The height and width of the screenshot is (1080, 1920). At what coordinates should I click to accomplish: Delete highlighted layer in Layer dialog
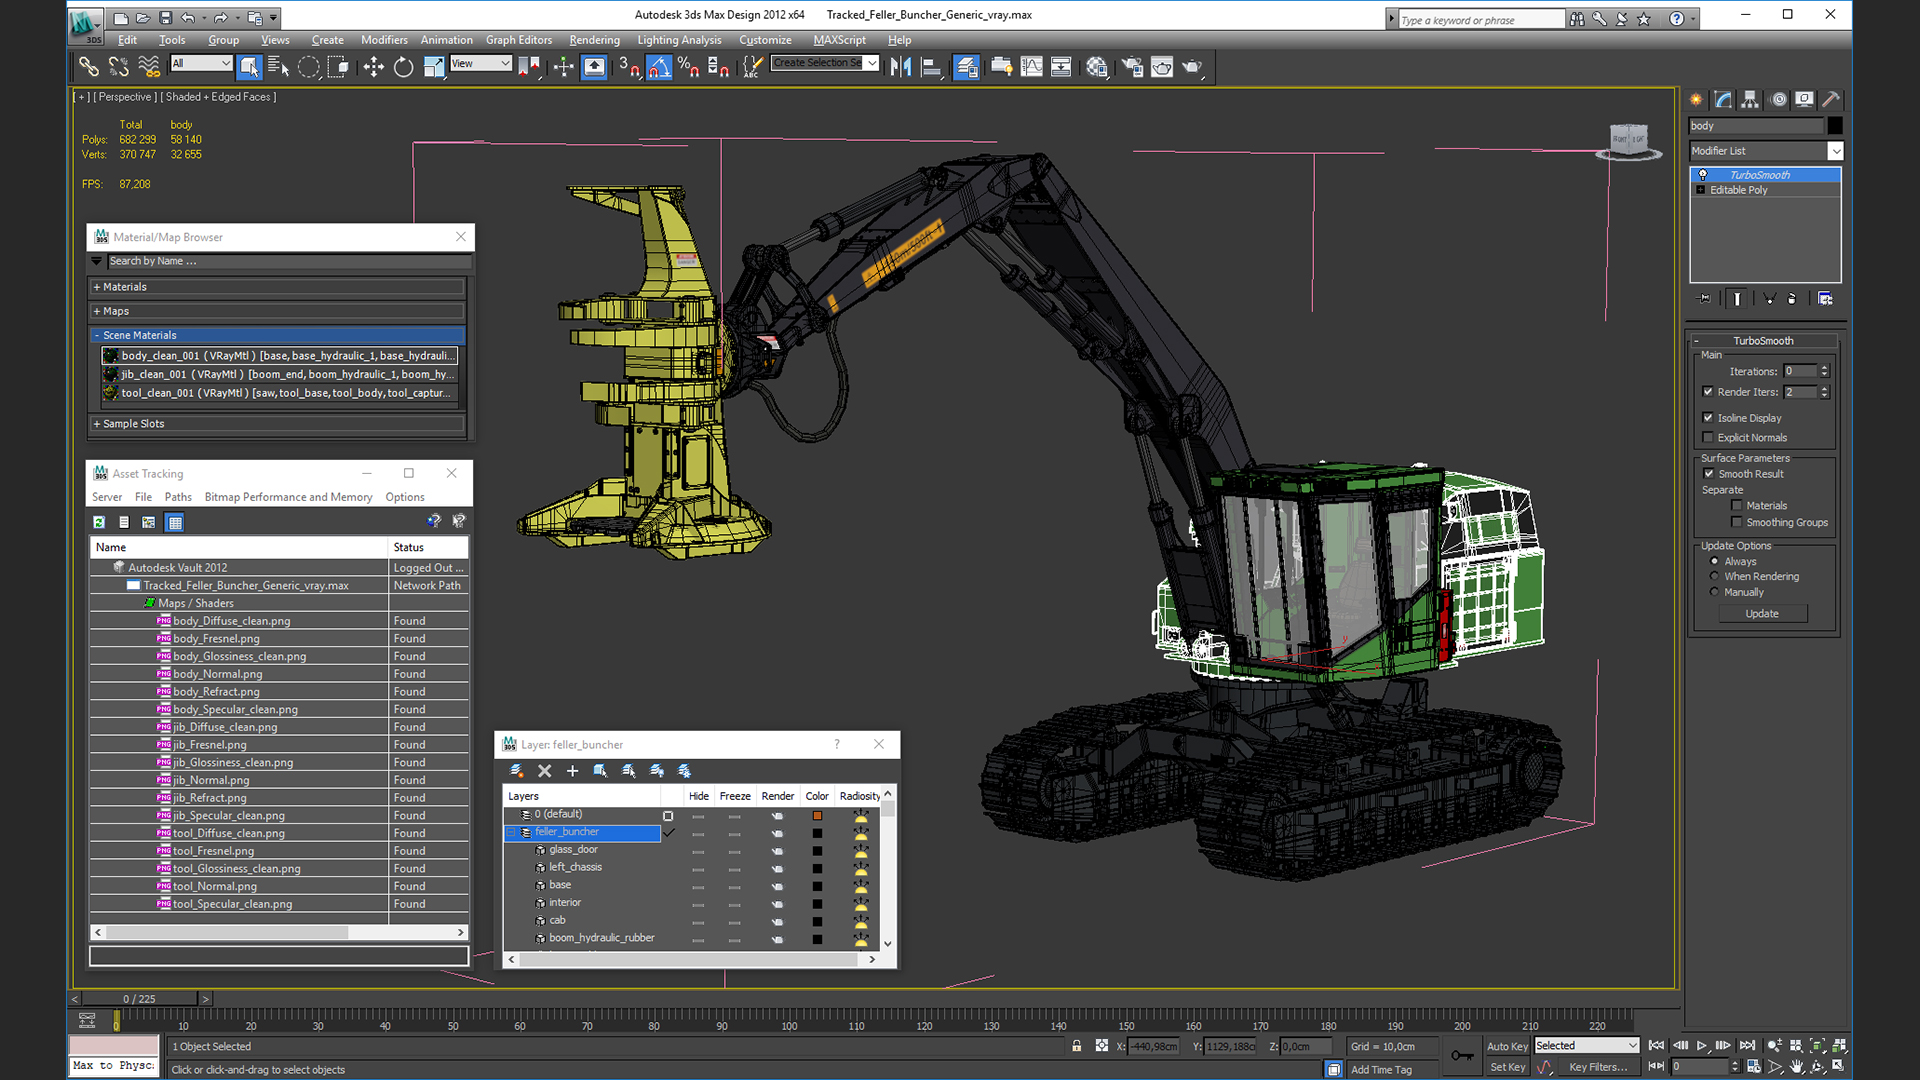(x=545, y=771)
